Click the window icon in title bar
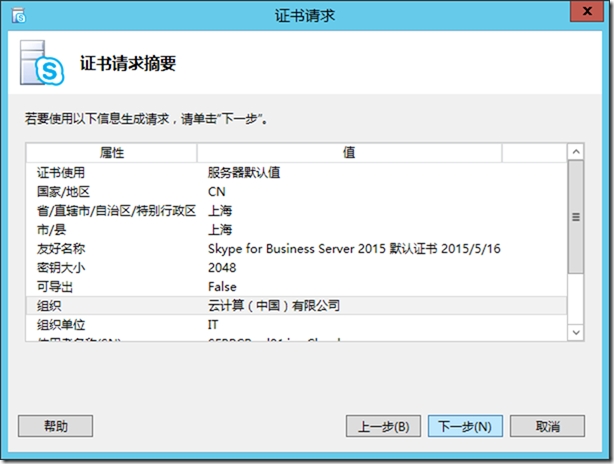This screenshot has height=464, width=614. [x=19, y=16]
